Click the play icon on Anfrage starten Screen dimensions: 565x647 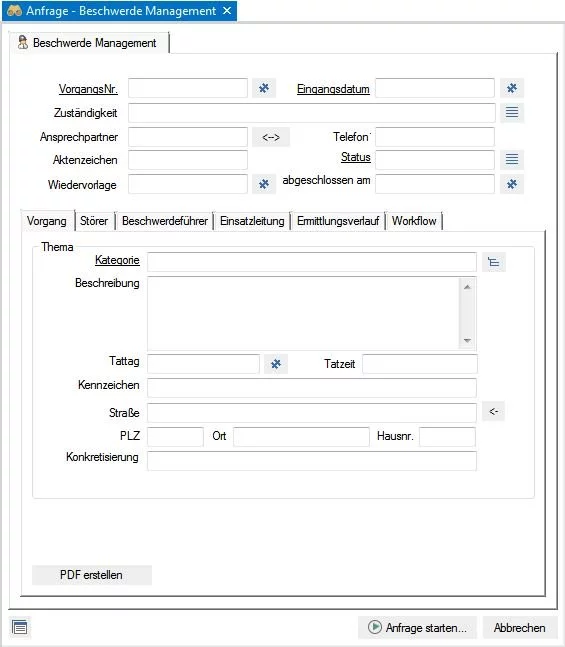pos(375,627)
